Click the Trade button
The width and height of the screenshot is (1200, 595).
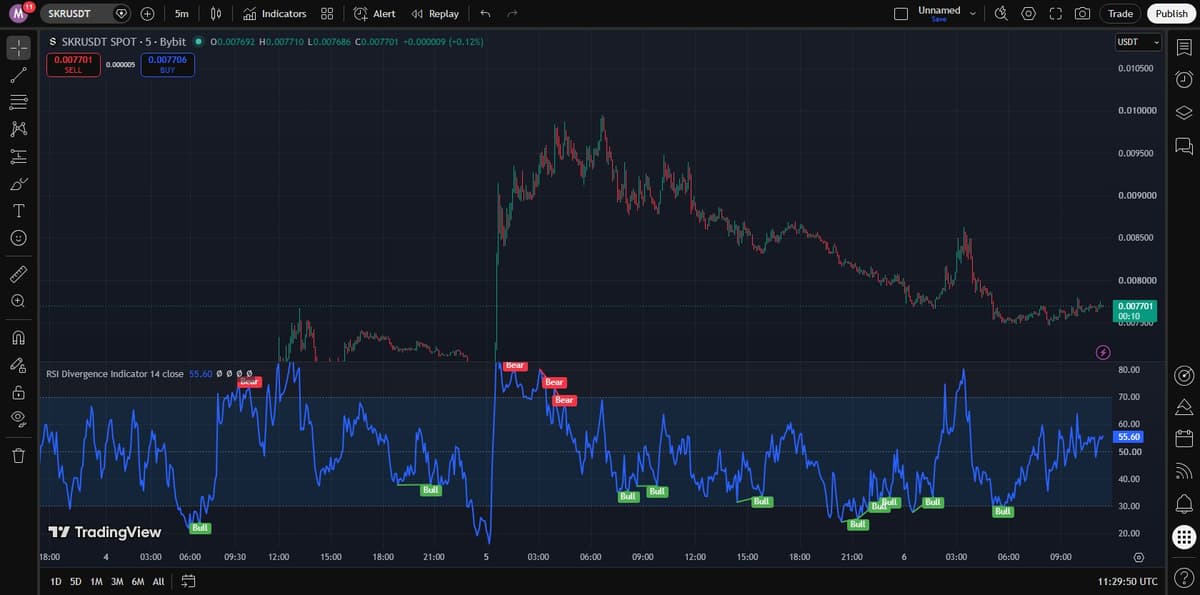click(x=1121, y=14)
